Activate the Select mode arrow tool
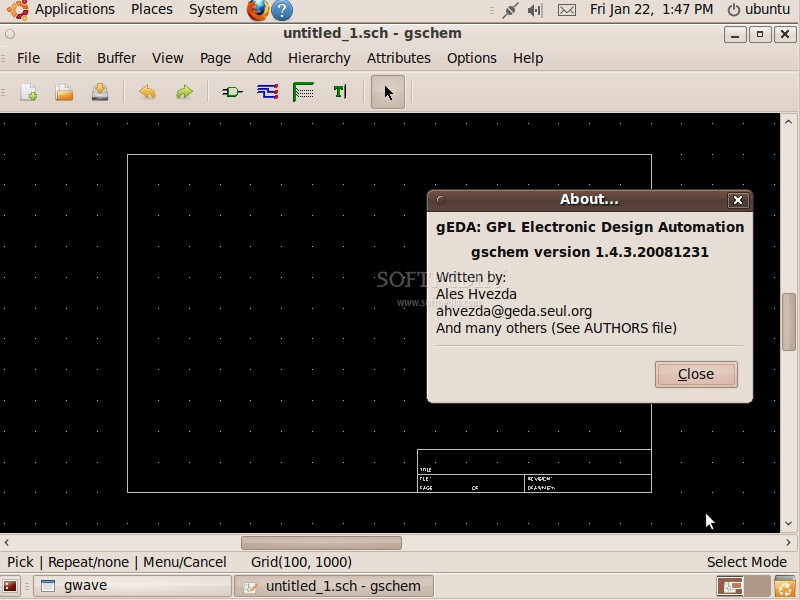The width and height of the screenshot is (800, 600). [x=388, y=92]
